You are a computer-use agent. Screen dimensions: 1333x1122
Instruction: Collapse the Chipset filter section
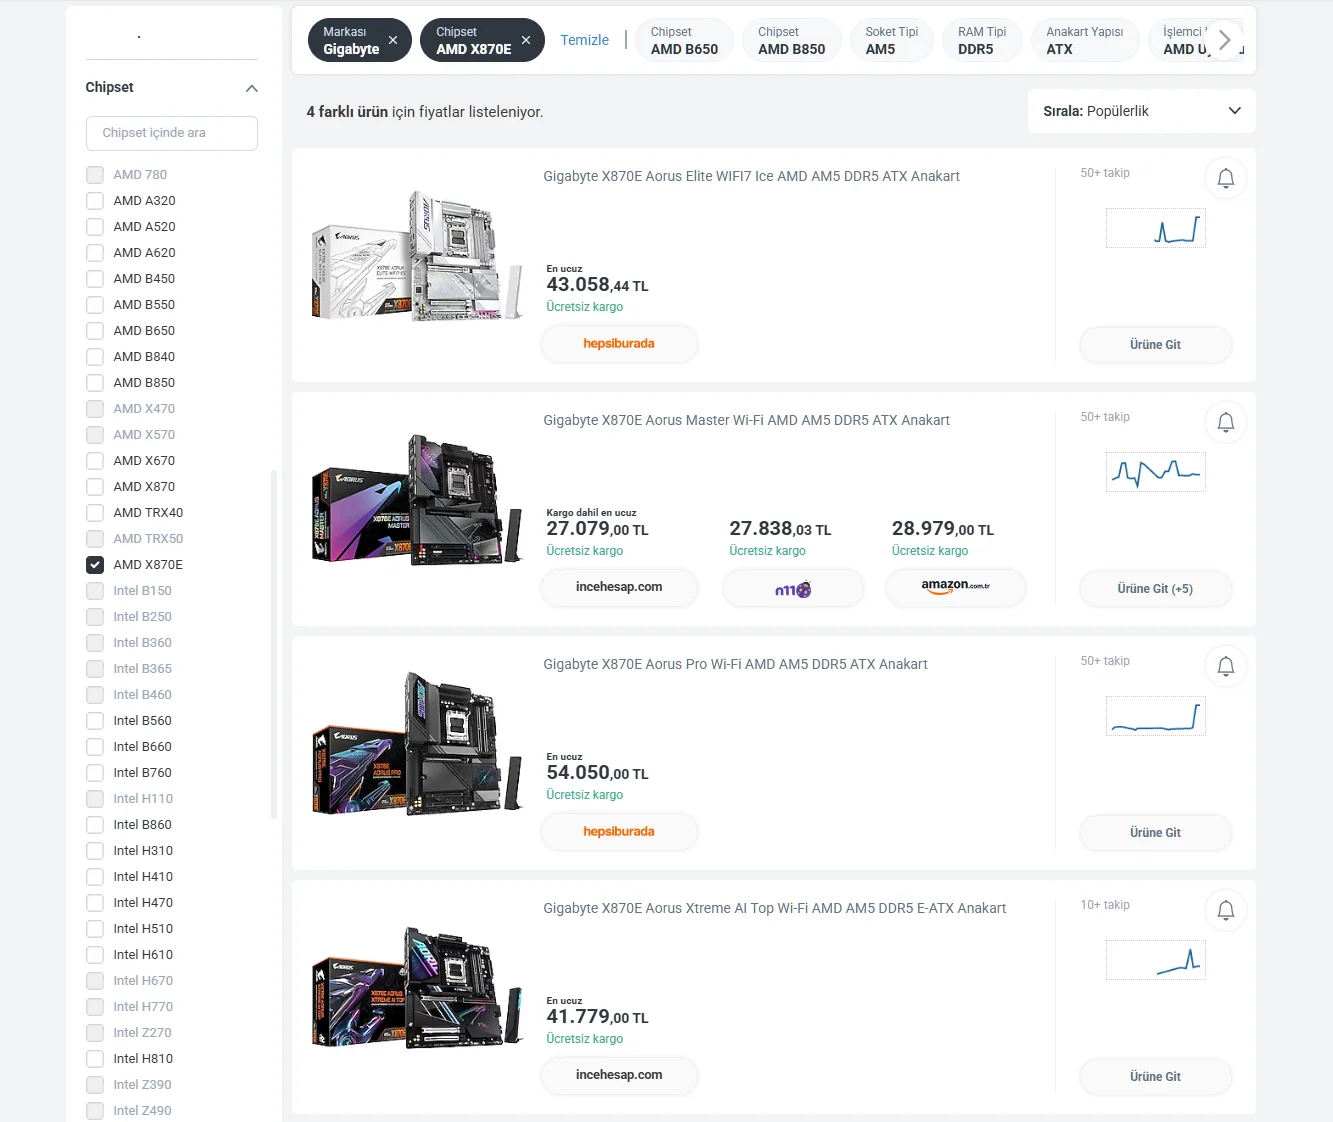(x=252, y=88)
